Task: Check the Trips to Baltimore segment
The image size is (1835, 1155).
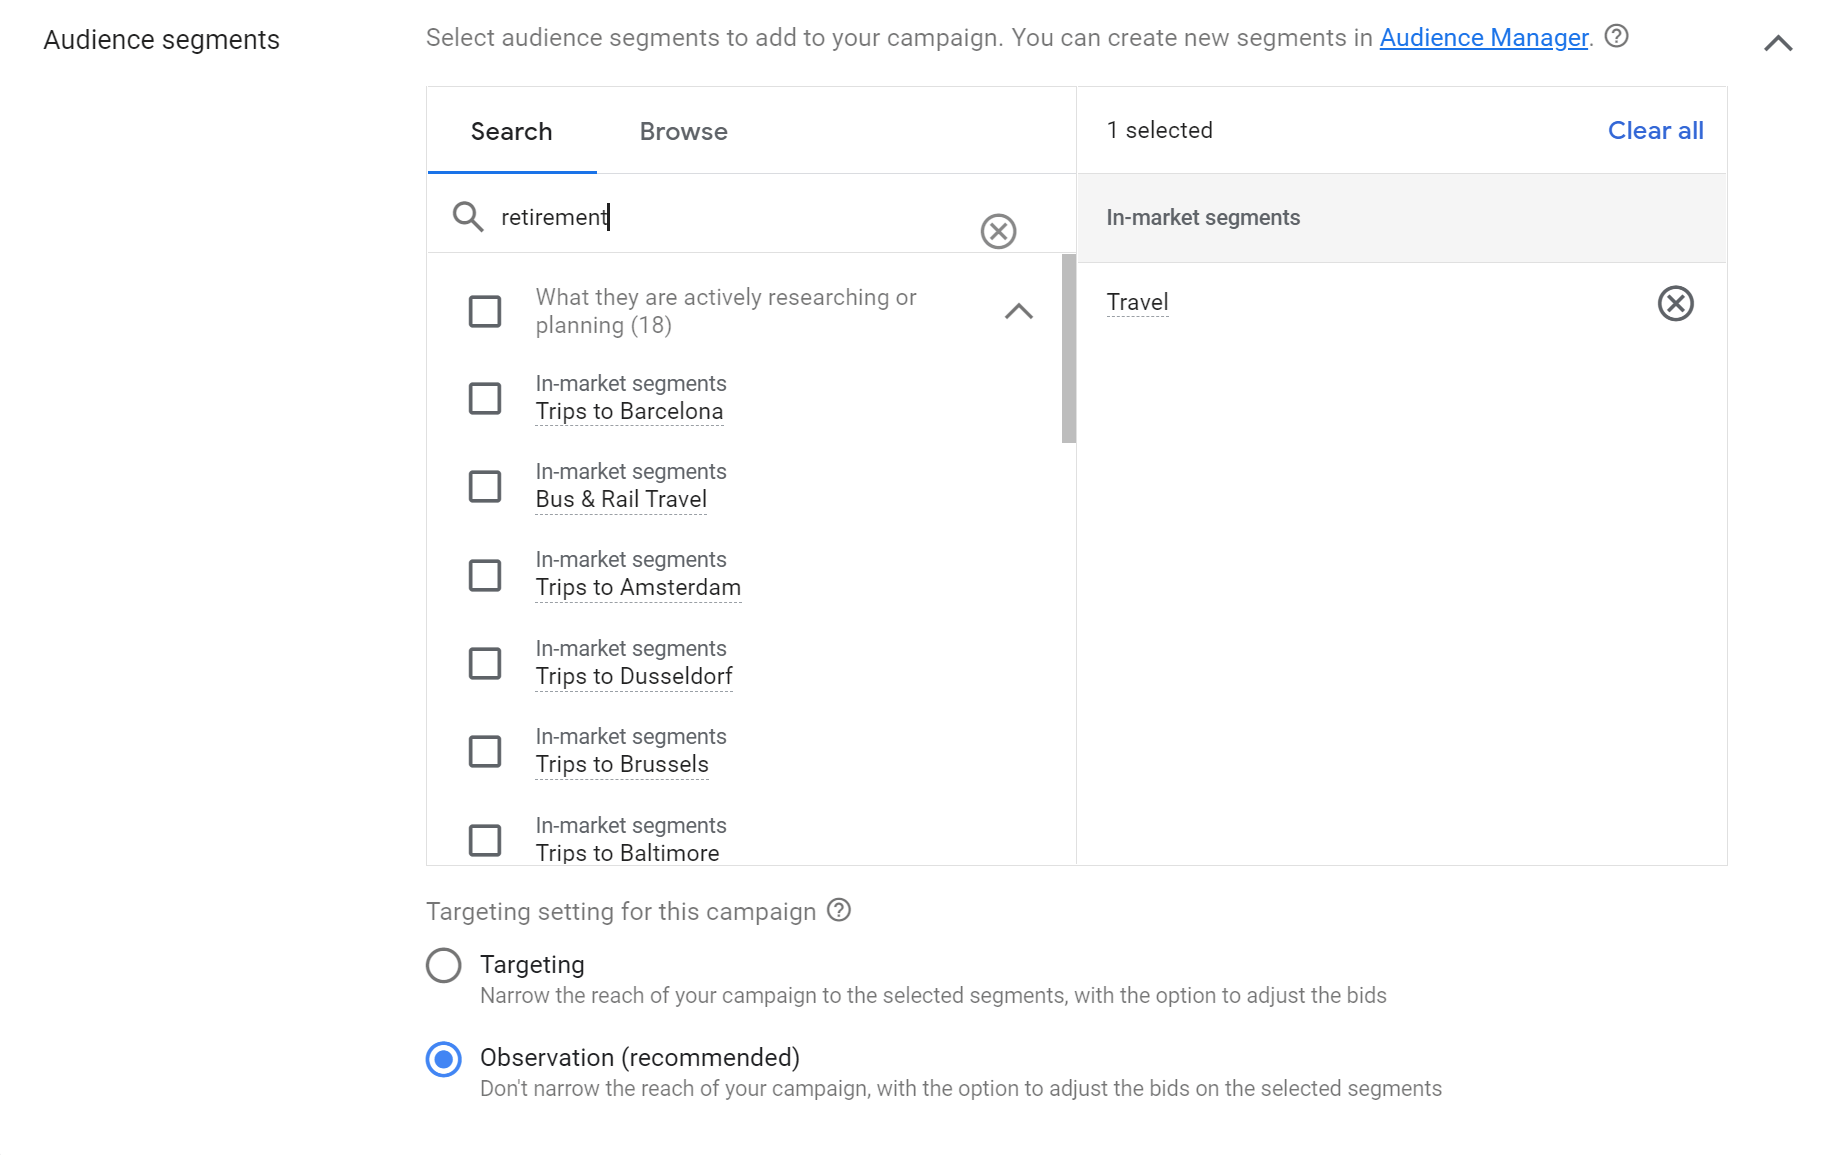Action: (x=485, y=840)
